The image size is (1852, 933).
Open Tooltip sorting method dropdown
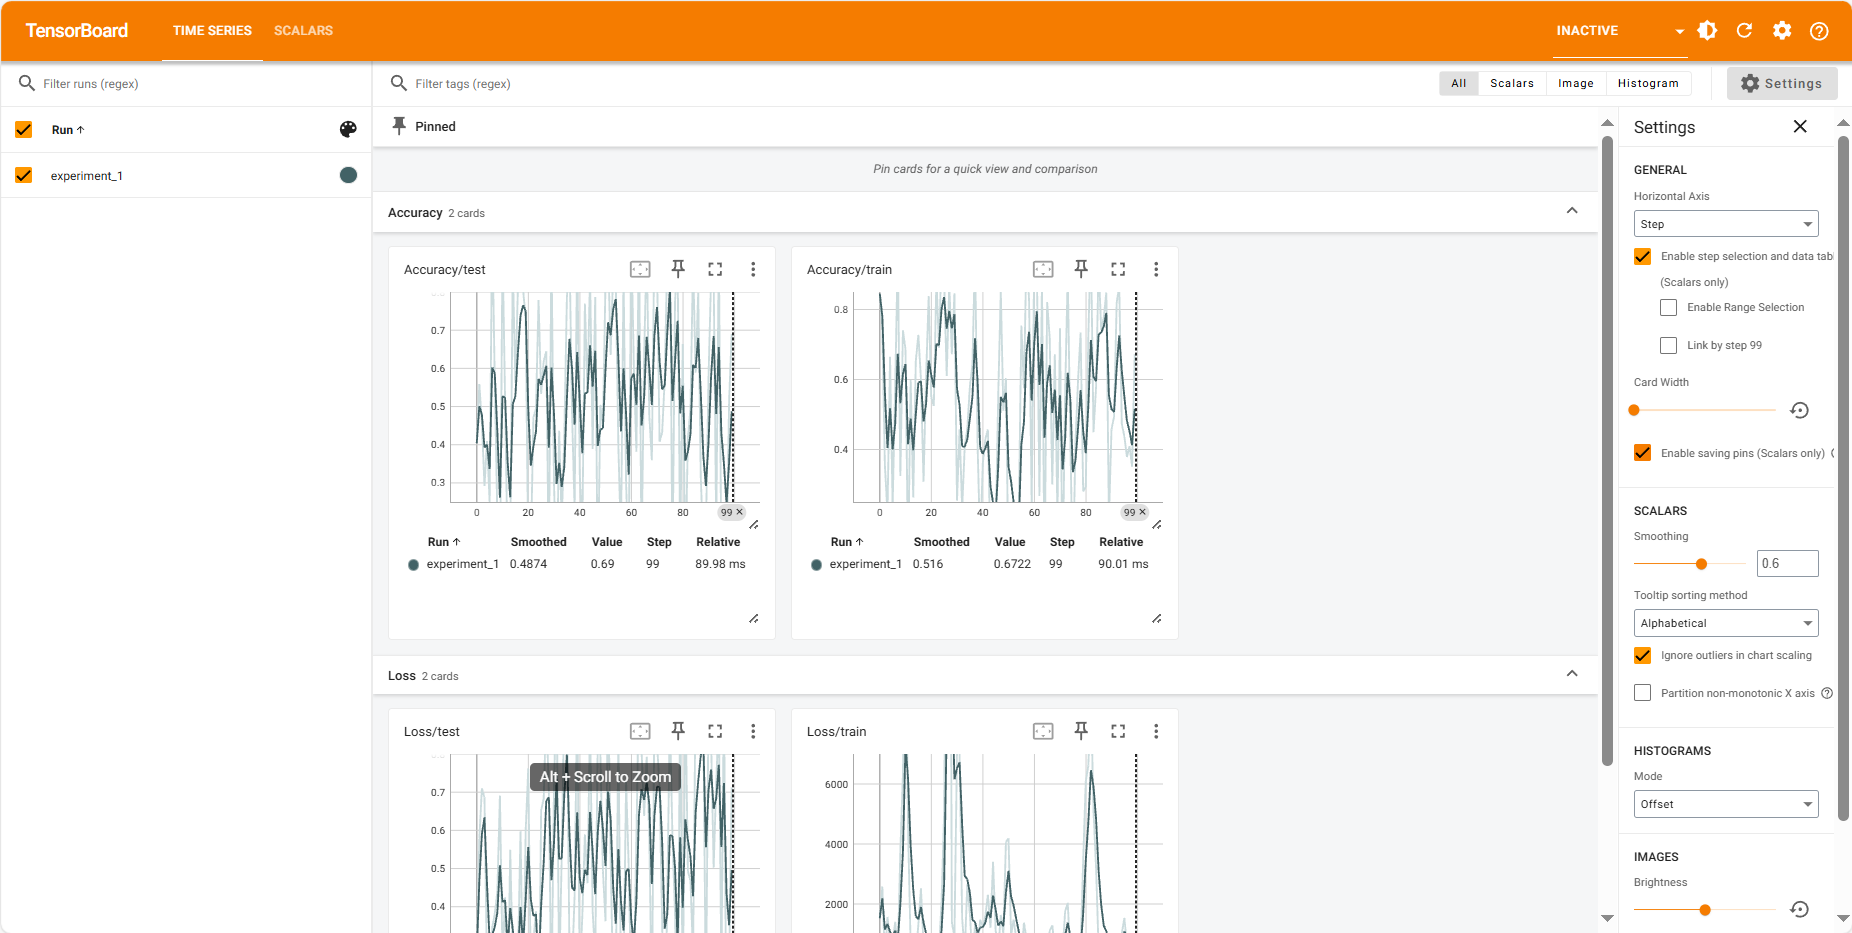(x=1725, y=623)
